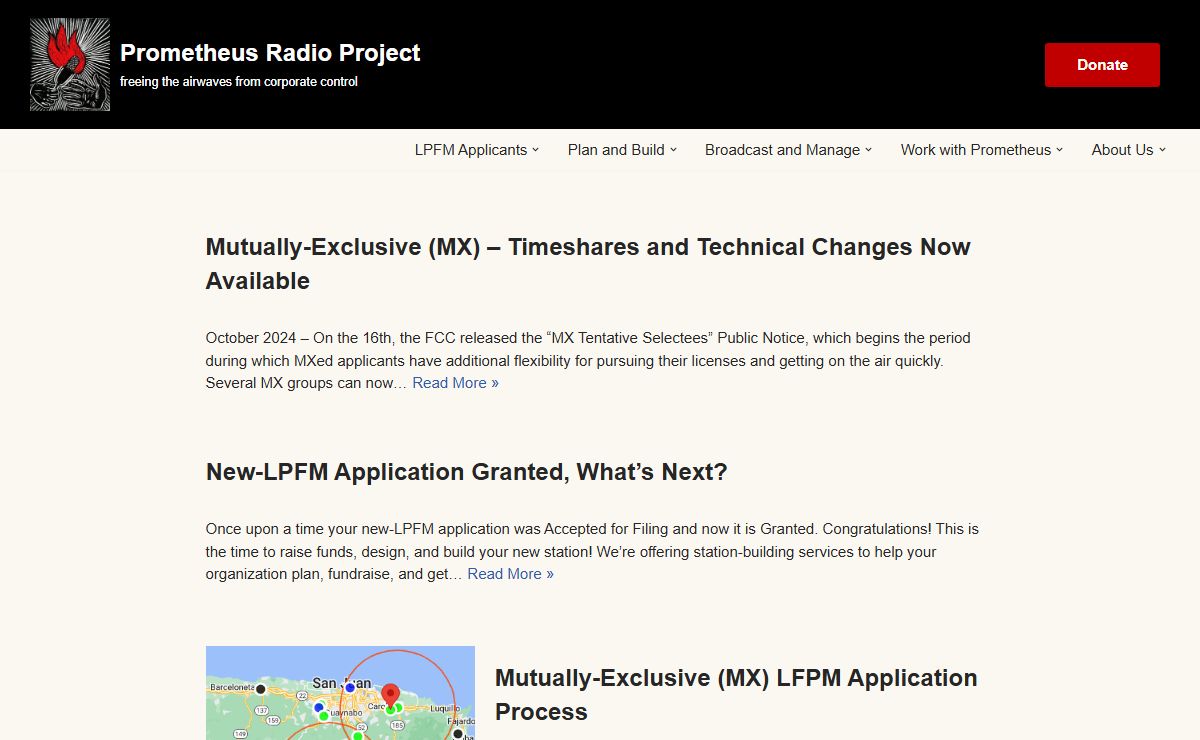Click the Prometheus flame logo image
Image resolution: width=1200 pixels, height=740 pixels.
pos(70,64)
